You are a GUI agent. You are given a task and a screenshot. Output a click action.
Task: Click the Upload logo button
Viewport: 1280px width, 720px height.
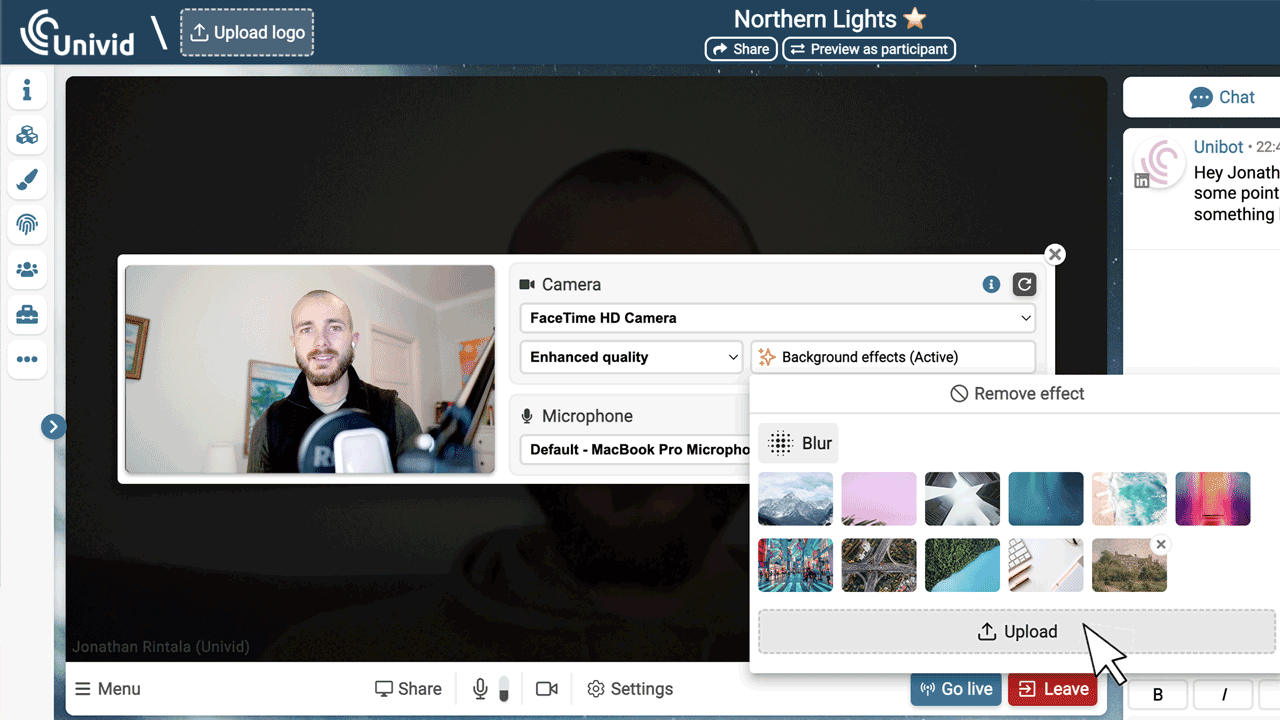click(x=247, y=32)
